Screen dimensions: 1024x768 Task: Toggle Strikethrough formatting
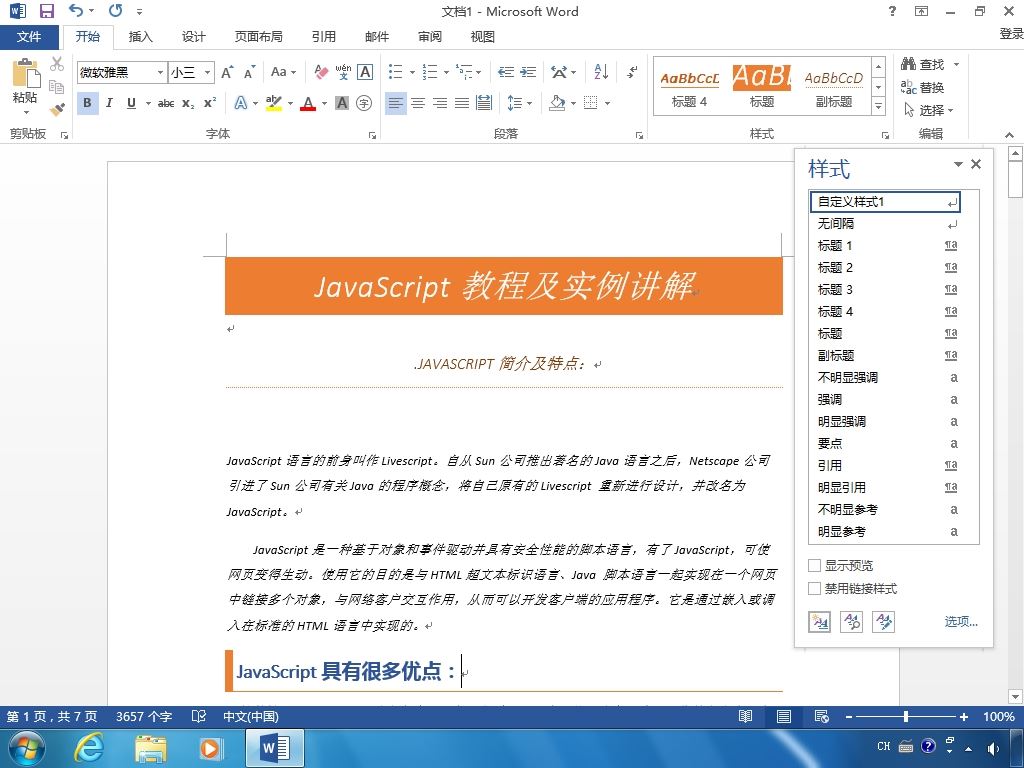tap(166, 103)
